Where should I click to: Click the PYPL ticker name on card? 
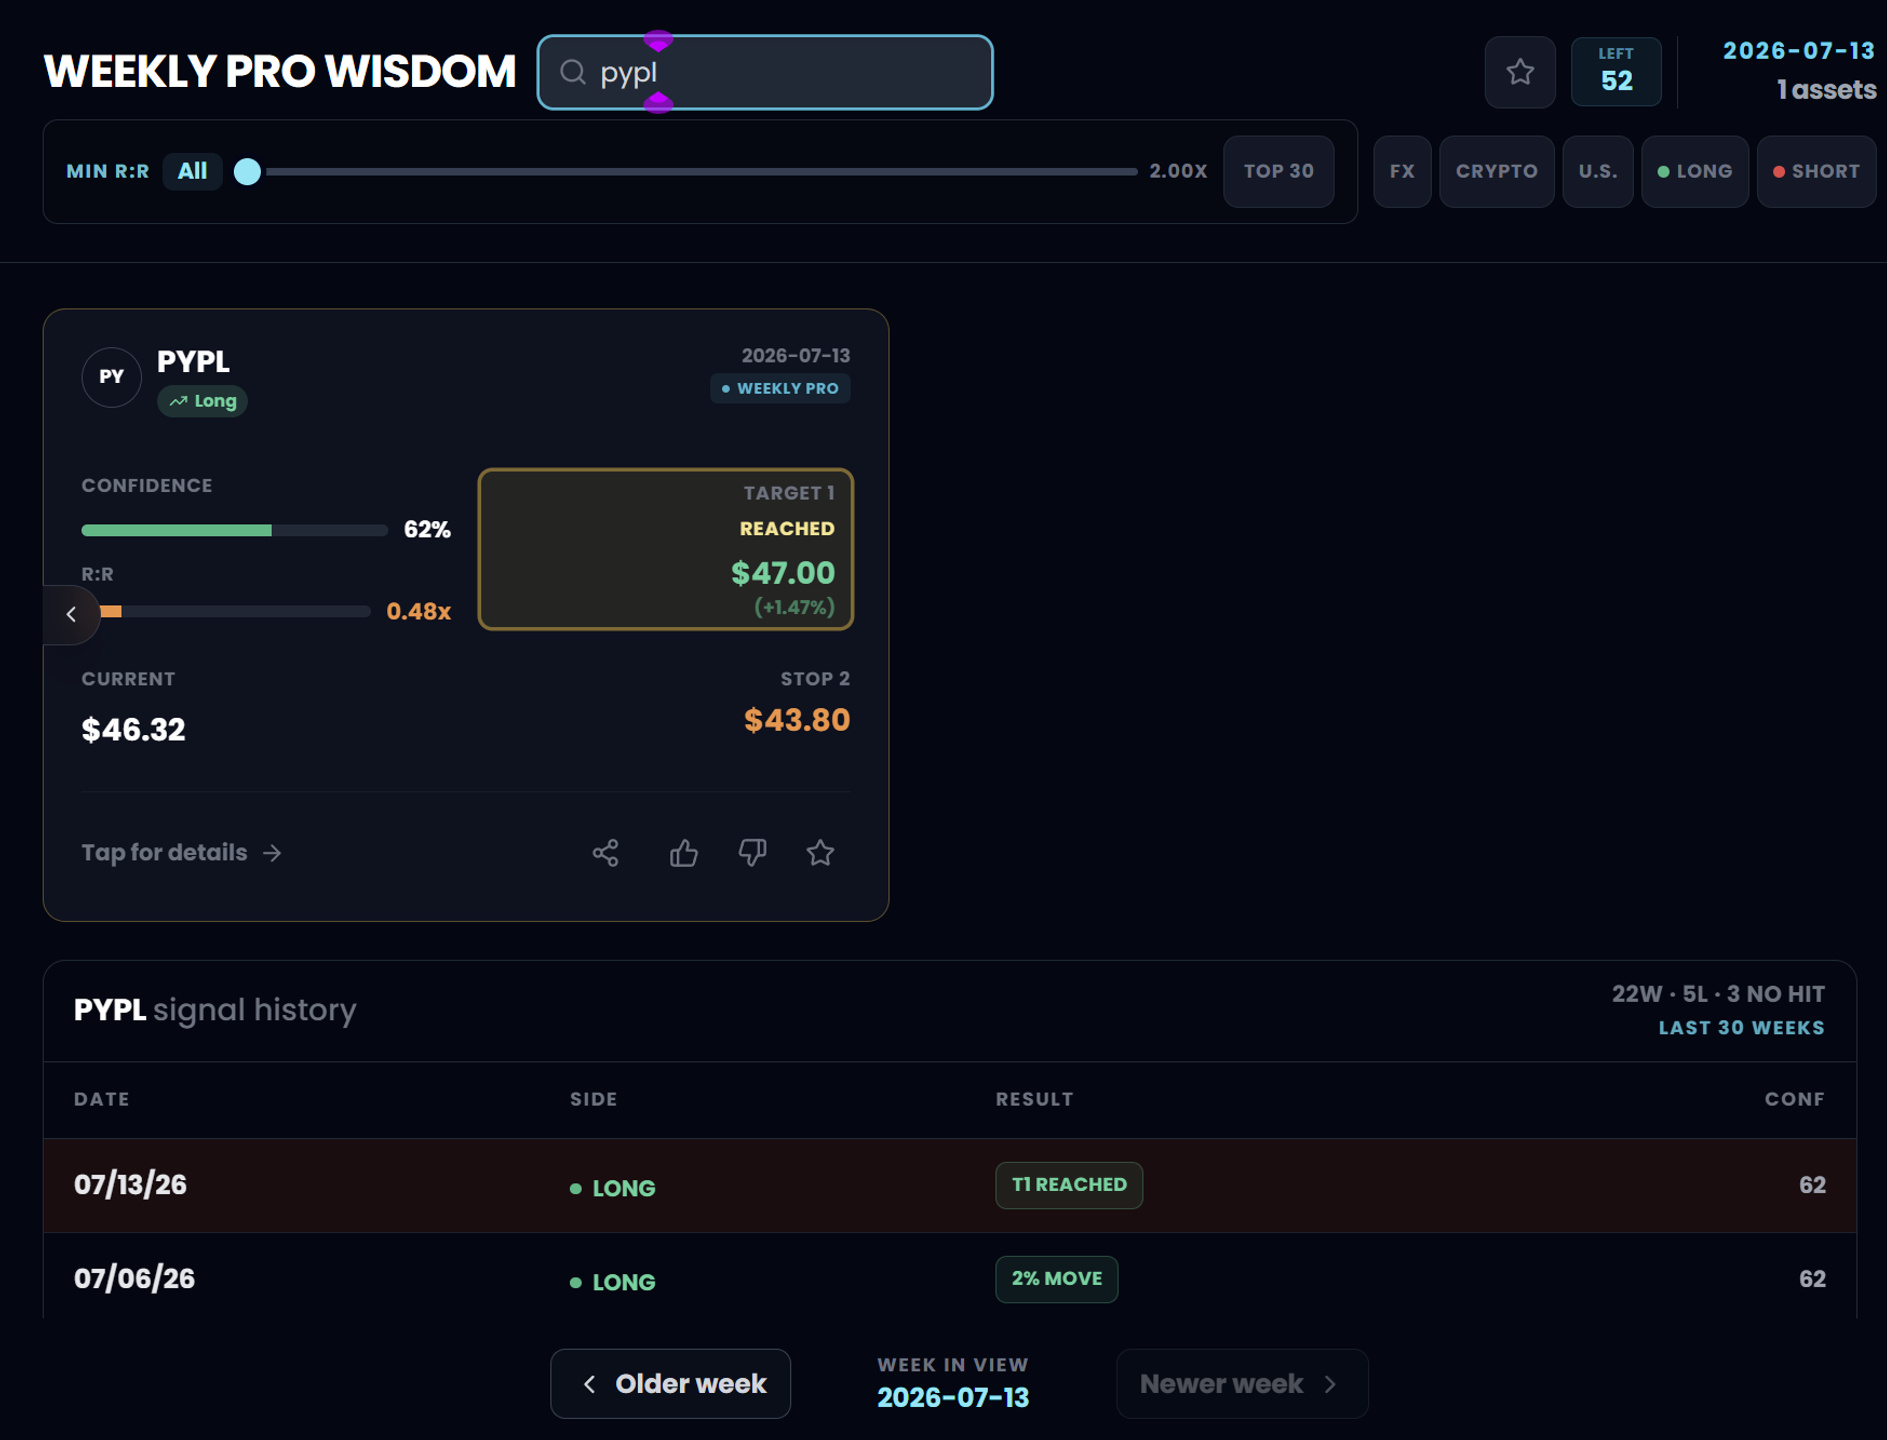coord(193,361)
